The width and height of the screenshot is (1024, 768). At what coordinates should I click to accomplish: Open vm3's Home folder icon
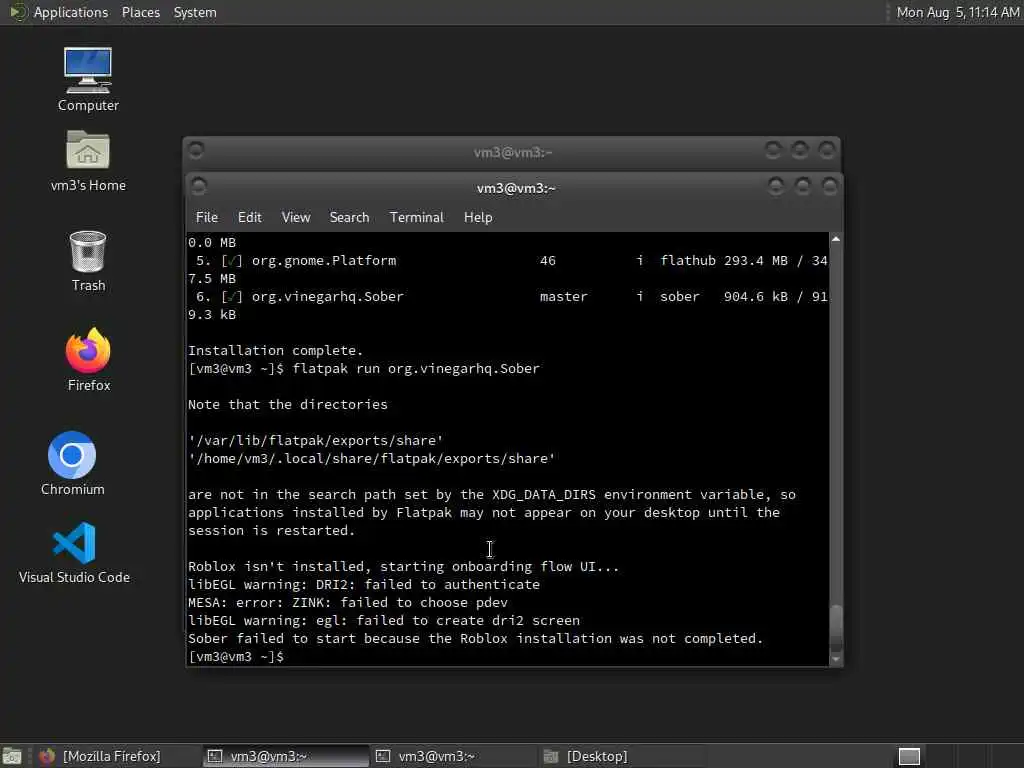88,161
